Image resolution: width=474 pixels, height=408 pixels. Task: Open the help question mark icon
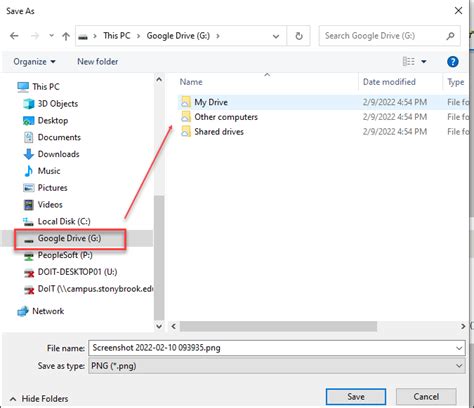pos(452,62)
